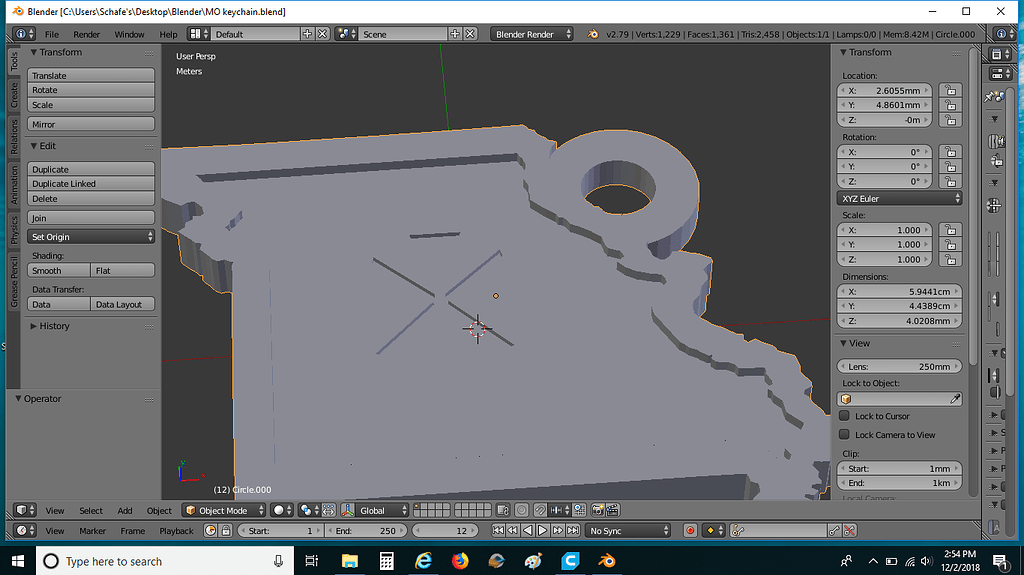The image size is (1024, 575).
Task: Click the eyedropper in Lock to Object field
Action: click(955, 399)
